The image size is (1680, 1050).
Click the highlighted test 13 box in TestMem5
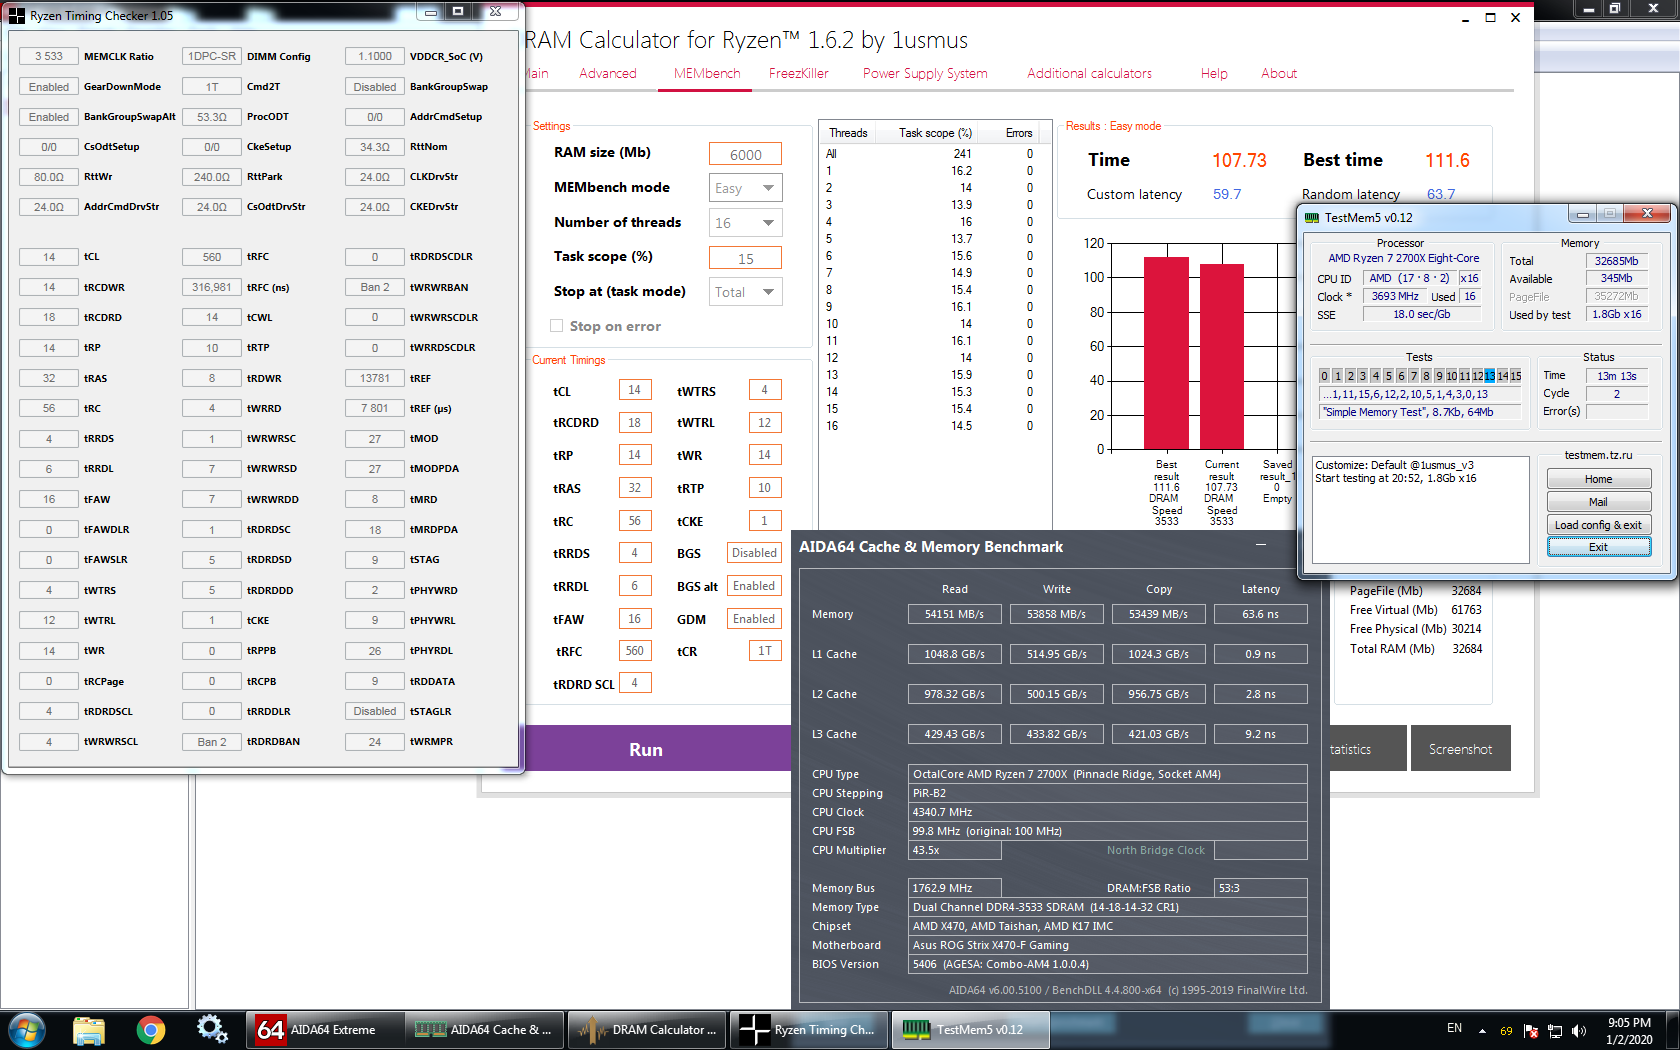(1490, 376)
